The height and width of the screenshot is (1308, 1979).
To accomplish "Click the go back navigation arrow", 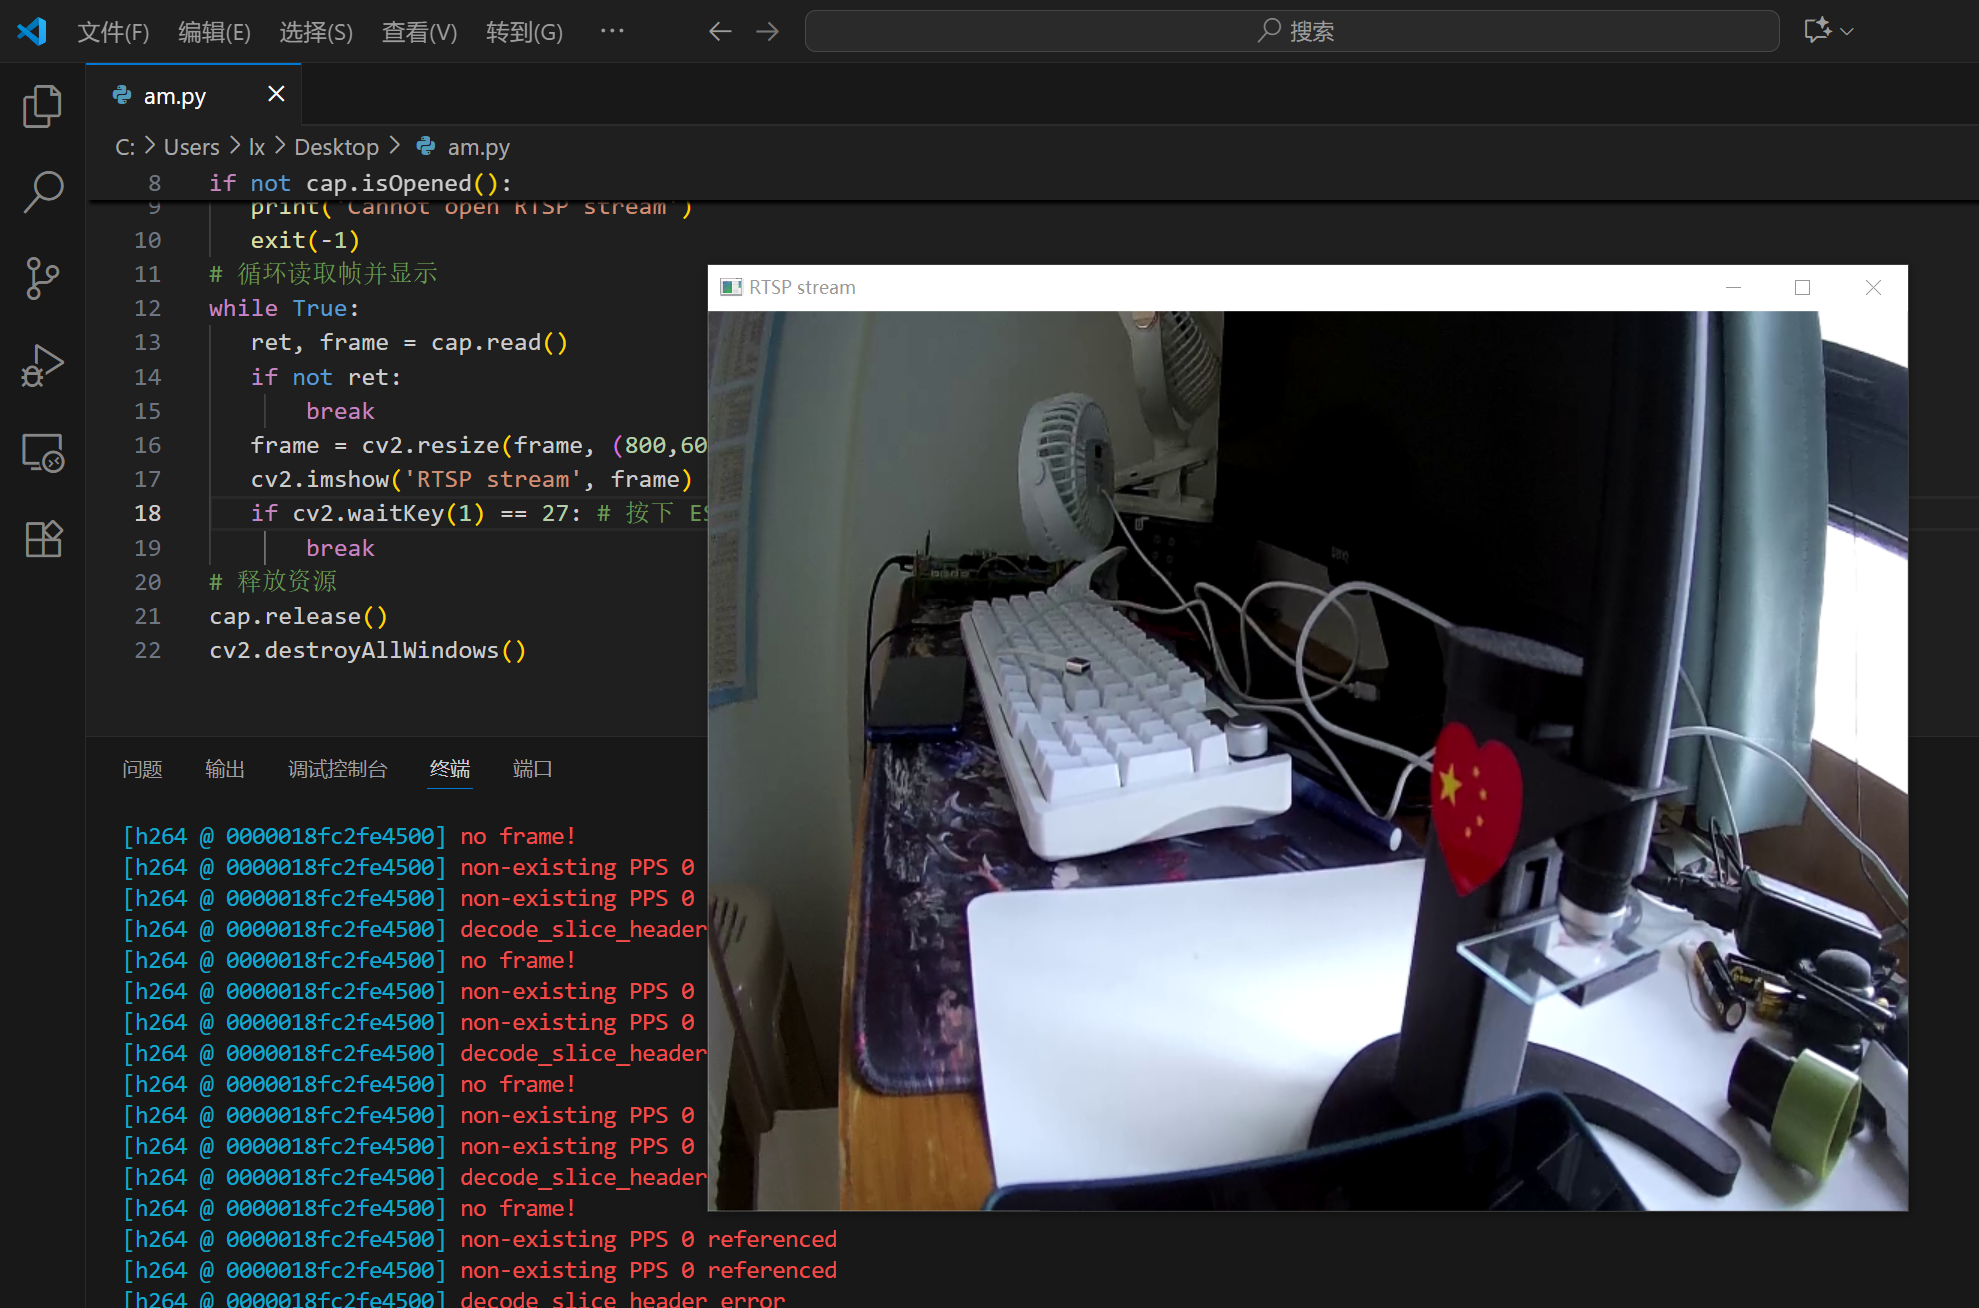I will click(720, 32).
